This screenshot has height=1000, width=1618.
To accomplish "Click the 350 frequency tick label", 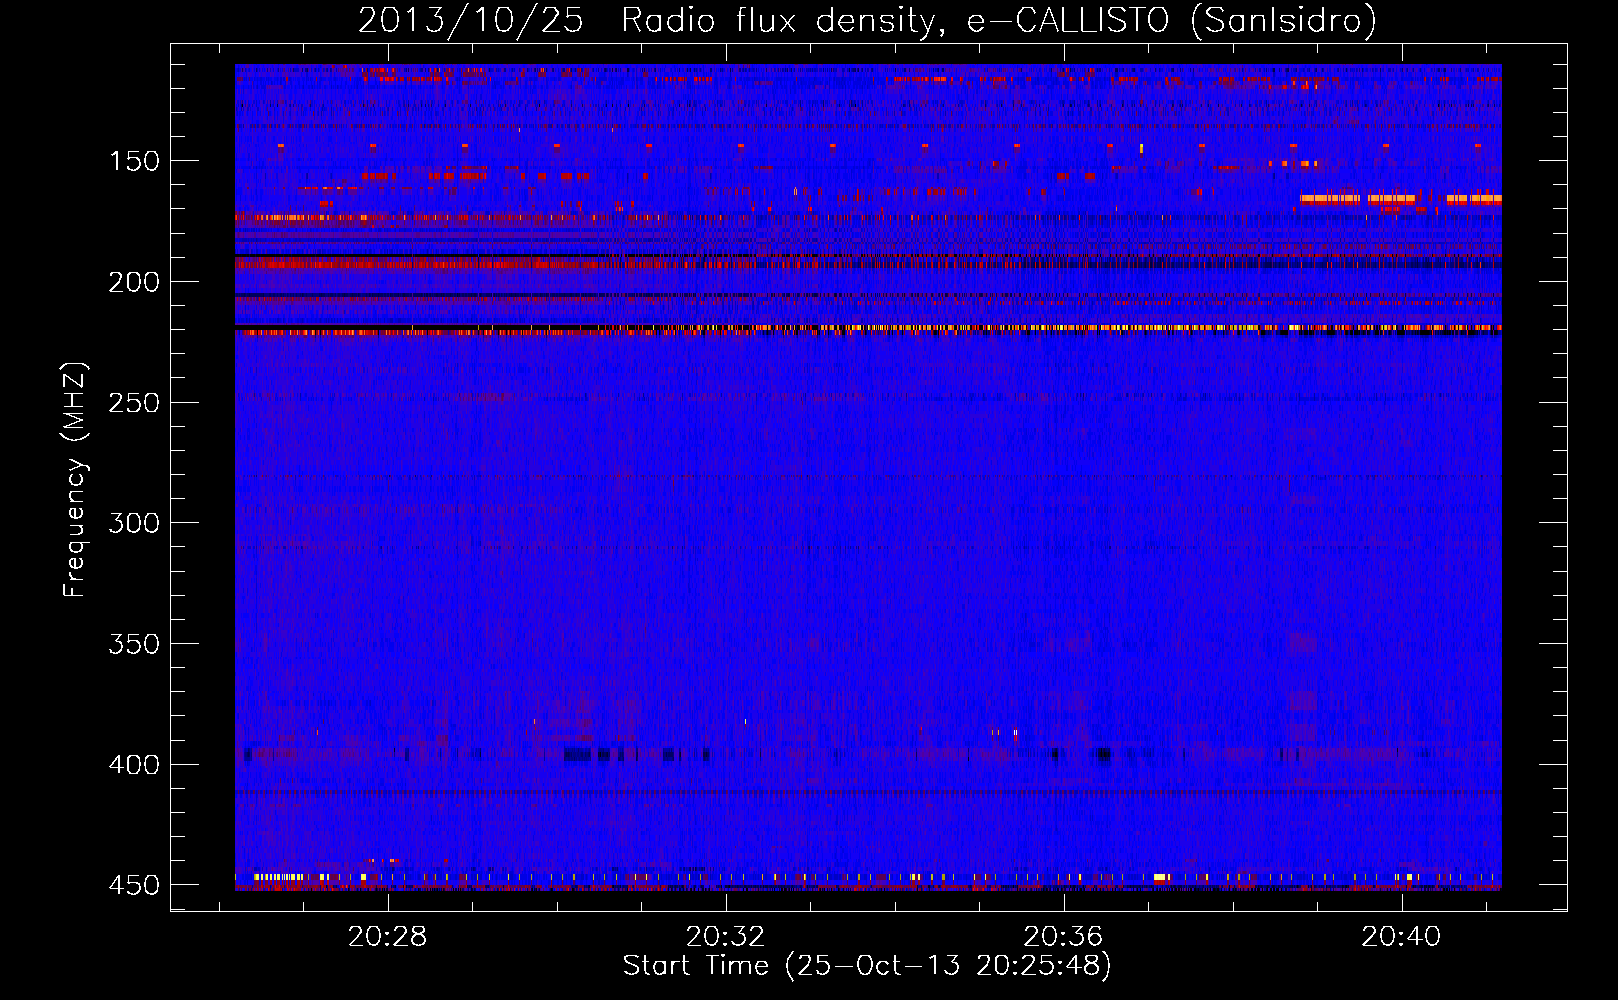I will (134, 644).
